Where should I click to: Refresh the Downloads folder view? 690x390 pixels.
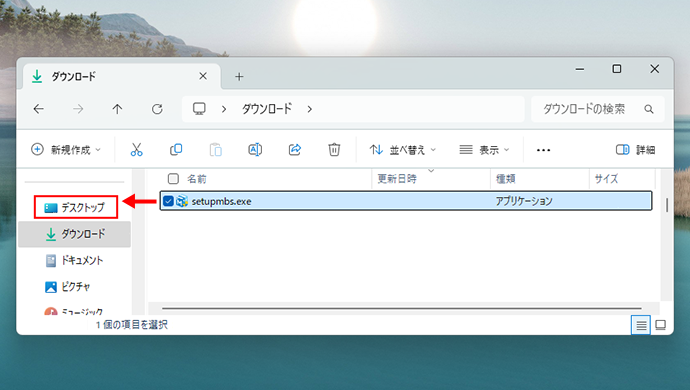click(x=157, y=109)
